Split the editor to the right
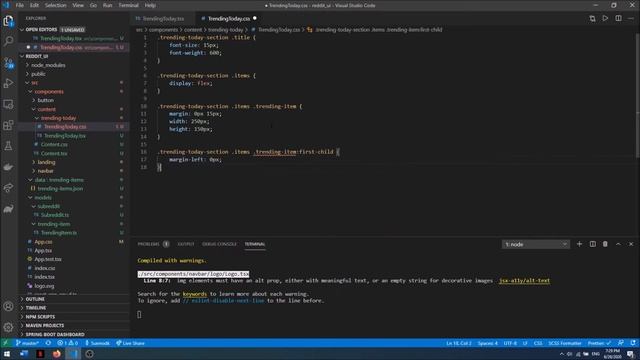The image size is (640, 360). 618,18
